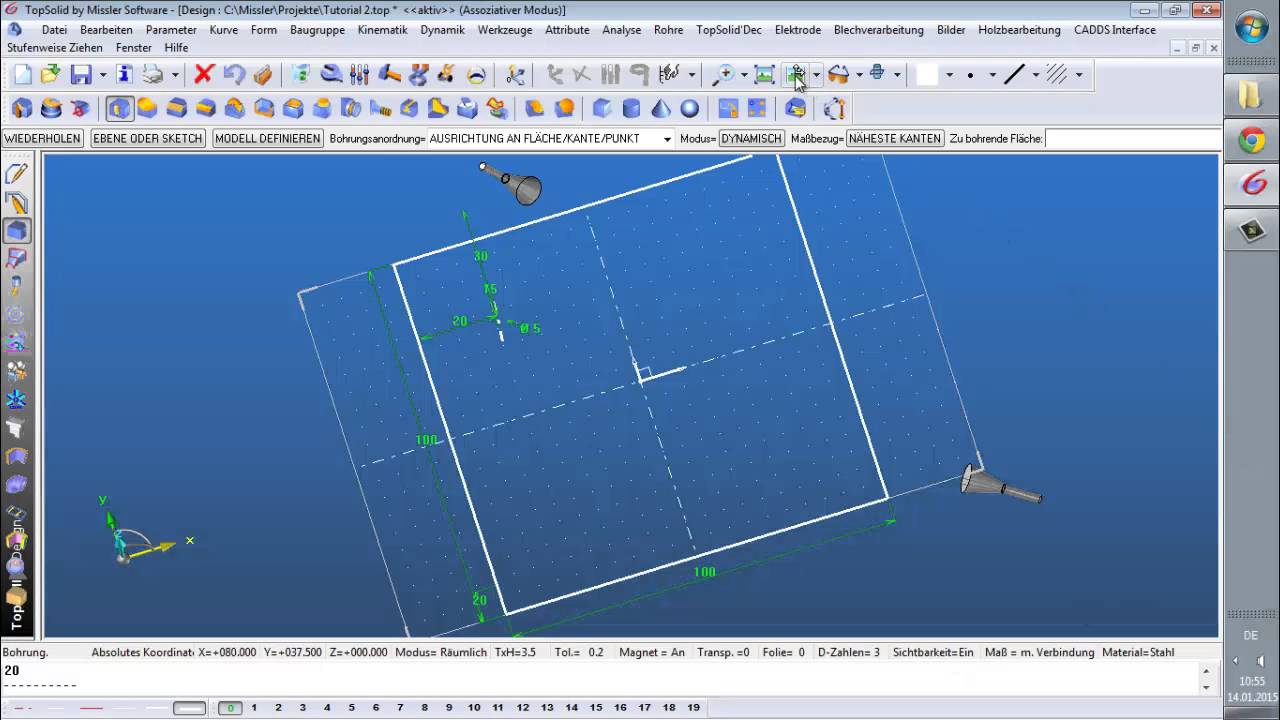This screenshot has height=720, width=1280.
Task: Select the cone shape icon
Action: 661,108
